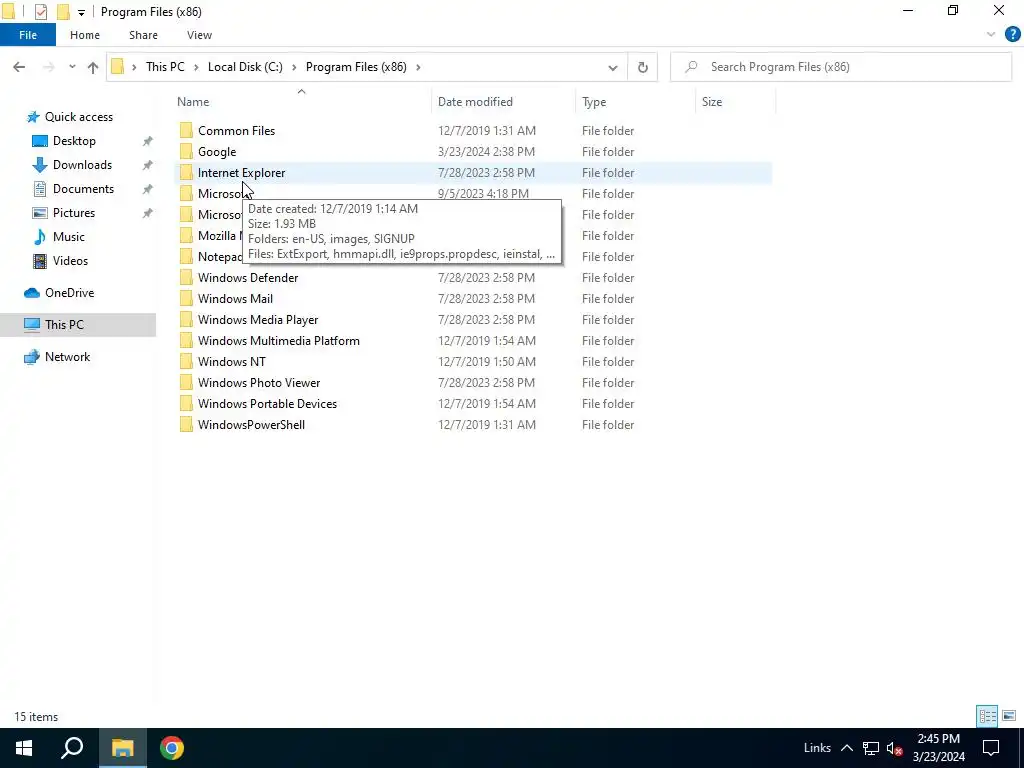Open the Explorer Help question mark

1012,35
